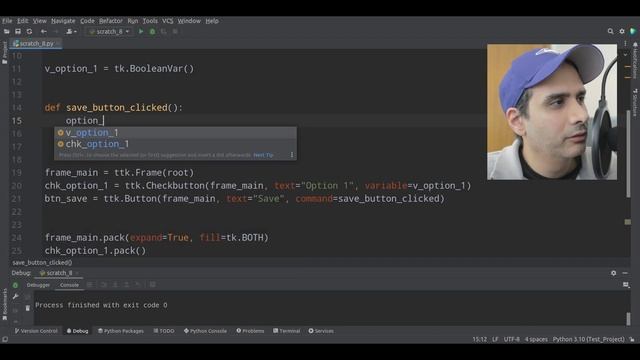This screenshot has height=360, width=640.
Task: Change the UTF-8 file encoding
Action: (x=511, y=340)
